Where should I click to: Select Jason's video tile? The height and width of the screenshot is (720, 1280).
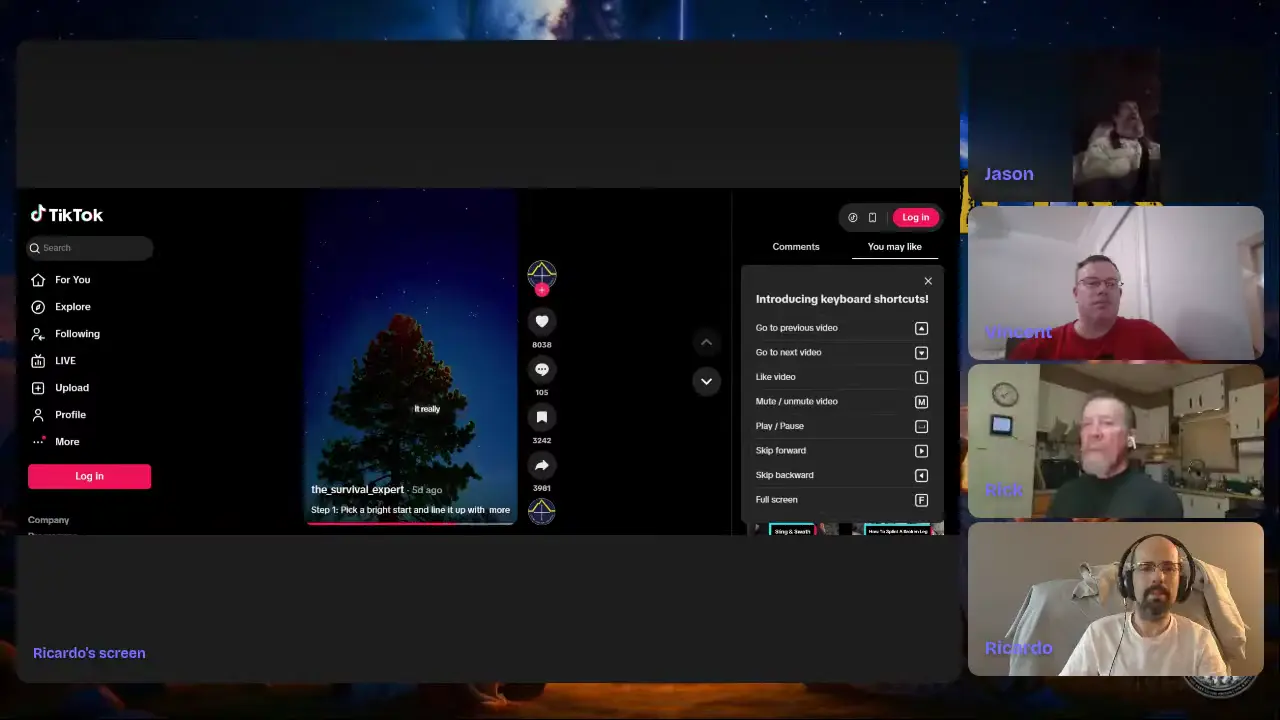tap(1114, 125)
